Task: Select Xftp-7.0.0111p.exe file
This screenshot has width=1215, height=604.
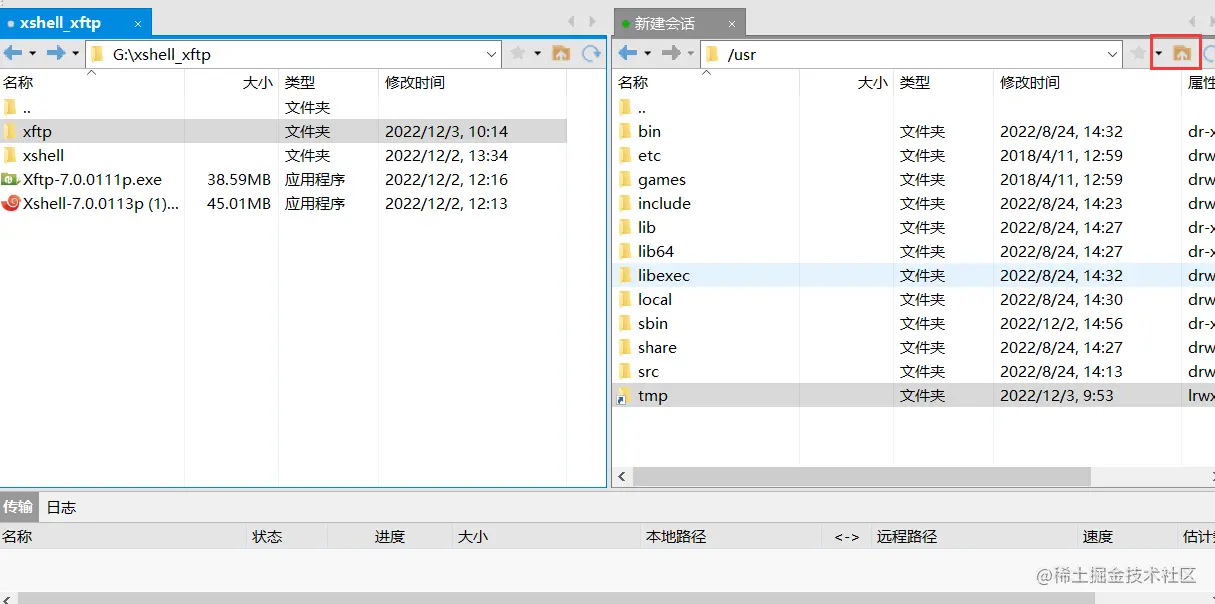Action: 283,179
